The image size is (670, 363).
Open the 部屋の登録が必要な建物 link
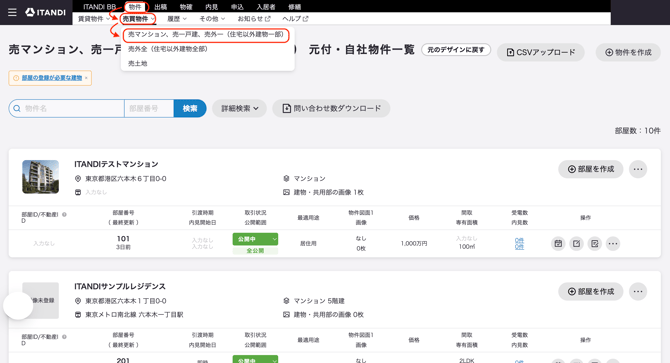(x=52, y=78)
